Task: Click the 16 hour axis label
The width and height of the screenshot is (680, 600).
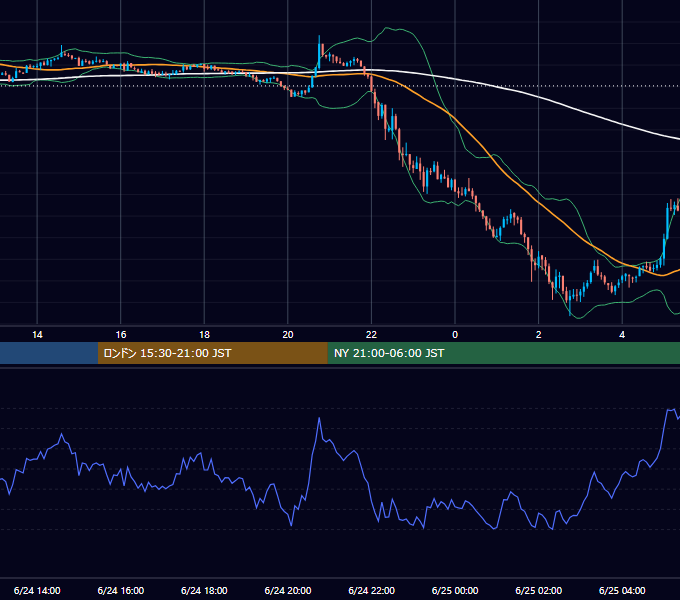Action: [x=121, y=335]
